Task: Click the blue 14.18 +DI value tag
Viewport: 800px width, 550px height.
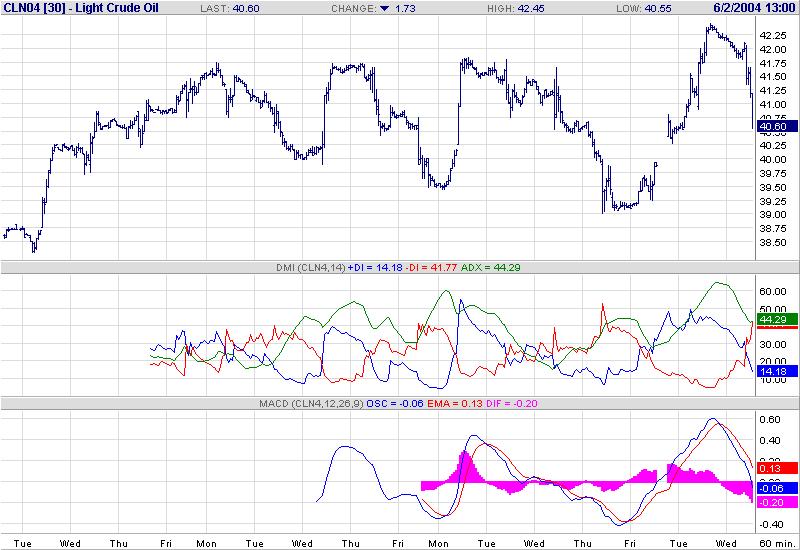Action: pos(777,370)
